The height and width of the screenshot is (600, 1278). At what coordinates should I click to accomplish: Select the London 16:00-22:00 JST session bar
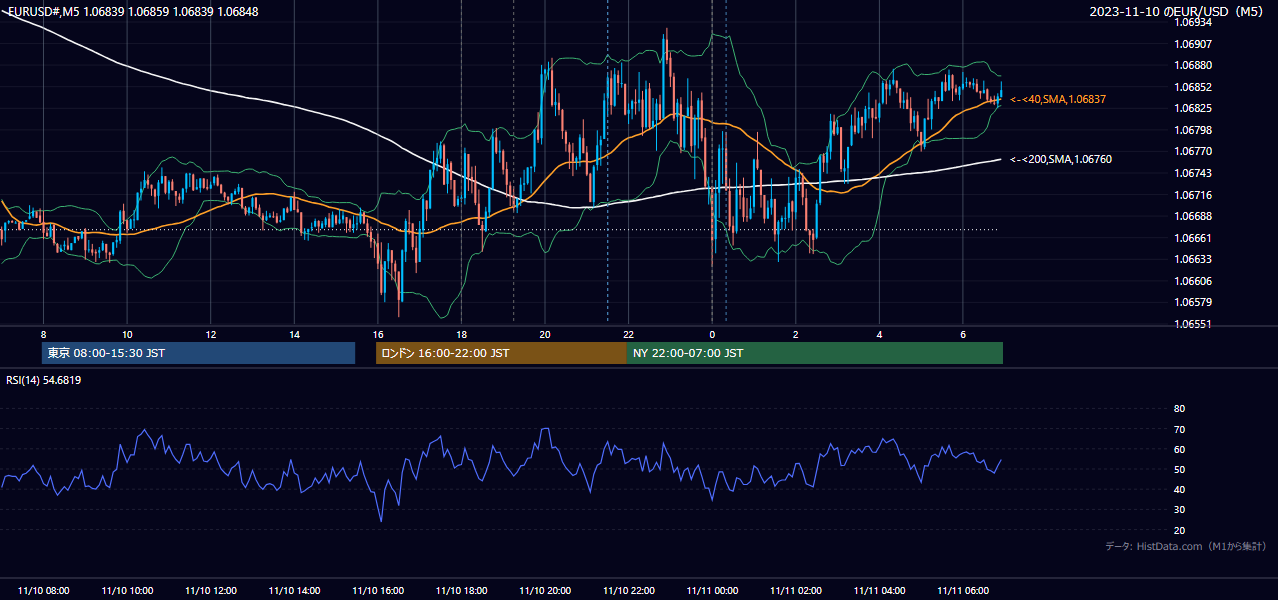pyautogui.click(x=501, y=353)
